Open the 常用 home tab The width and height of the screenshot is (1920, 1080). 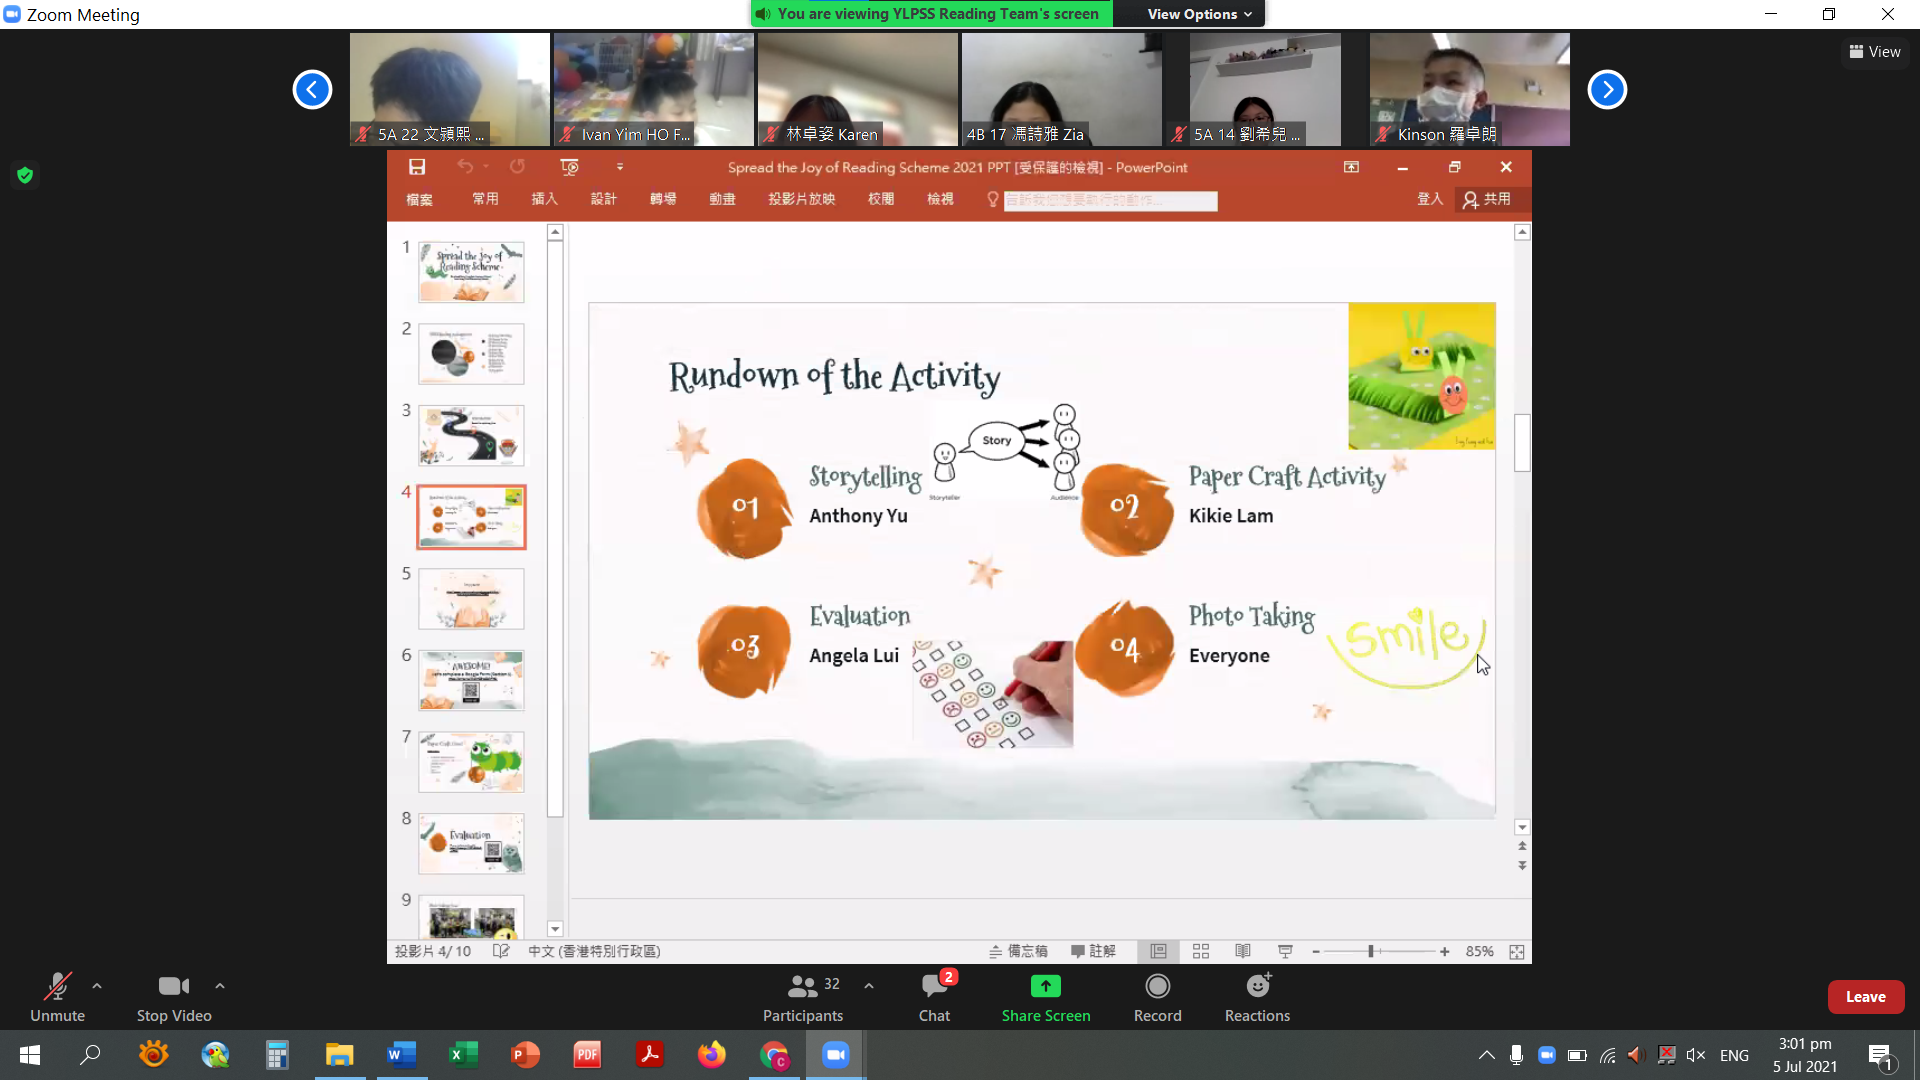point(485,200)
